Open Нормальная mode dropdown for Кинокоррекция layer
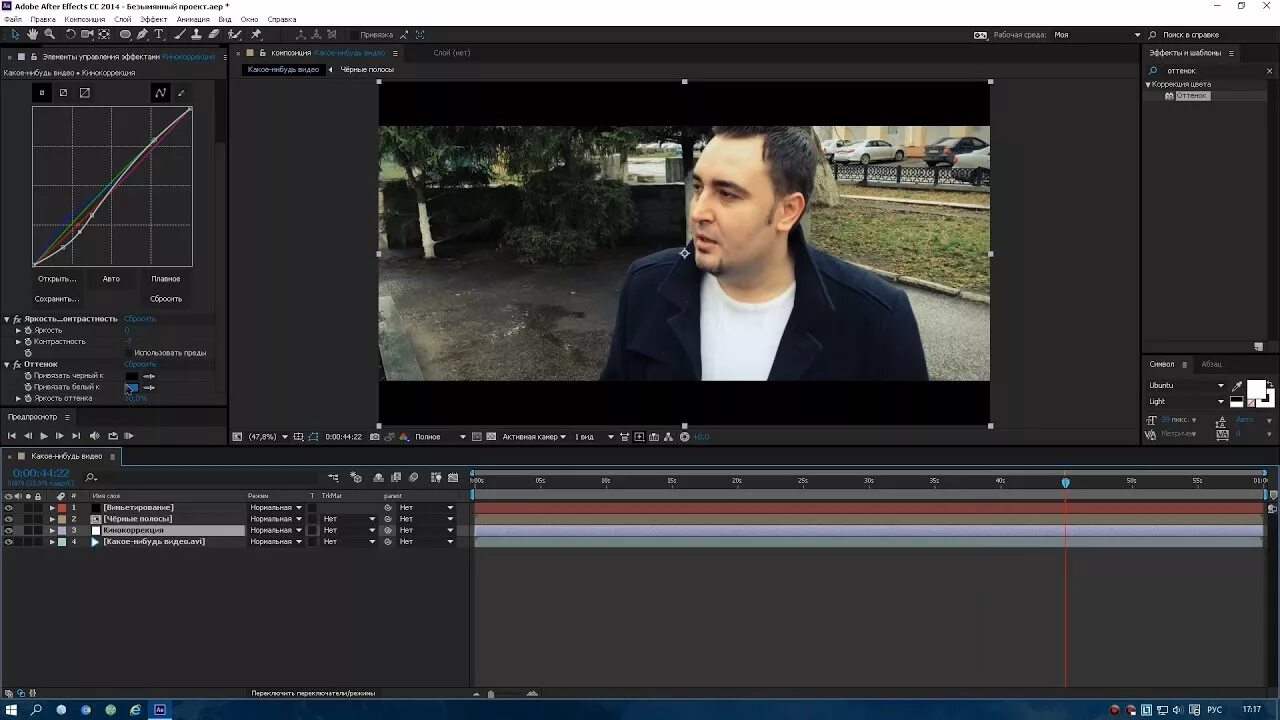Image resolution: width=1280 pixels, height=720 pixels. click(x=275, y=530)
